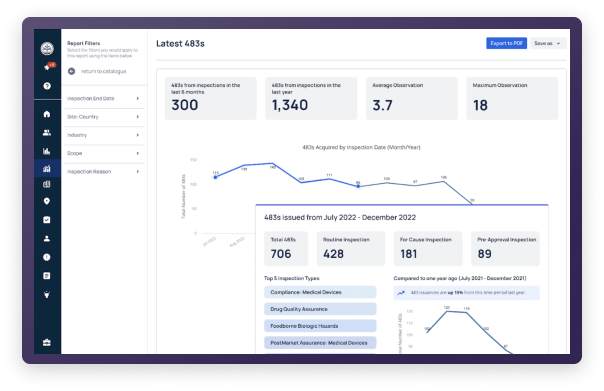
Task: Select the highlighted analytics chart icon
Action: coord(47,168)
